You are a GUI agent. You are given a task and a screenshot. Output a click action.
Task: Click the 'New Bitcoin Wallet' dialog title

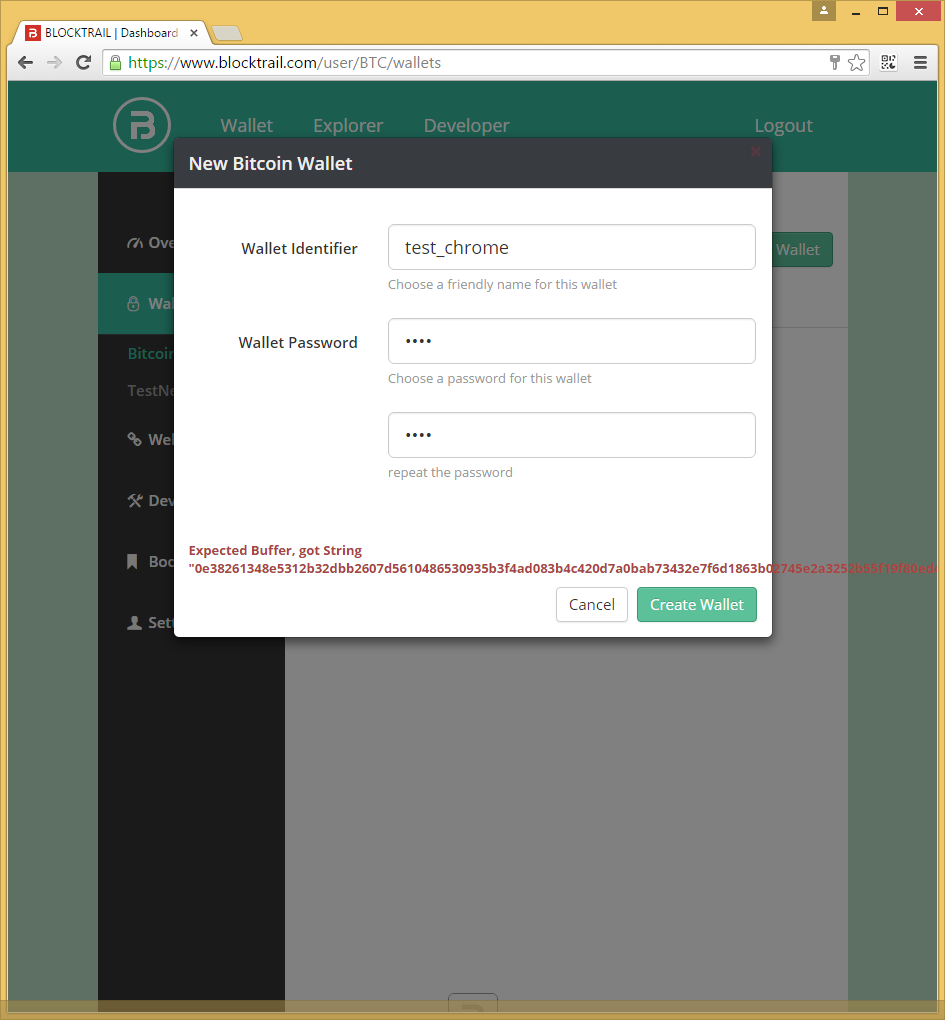[x=271, y=163]
